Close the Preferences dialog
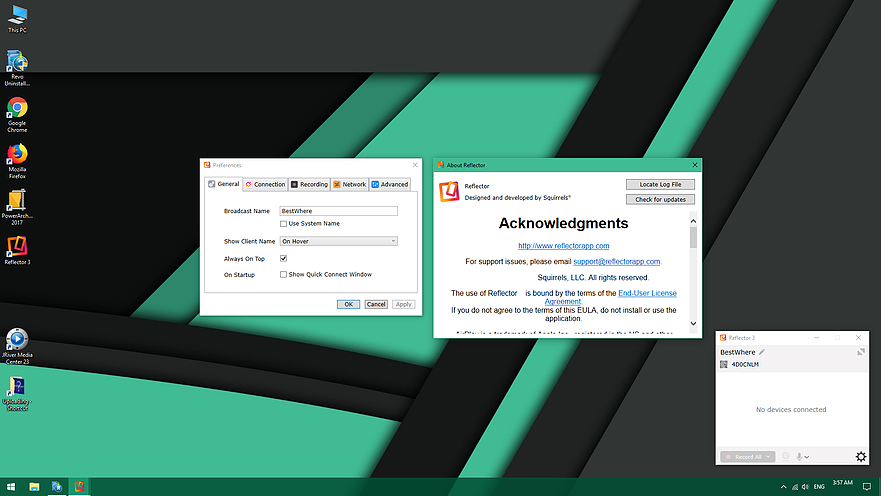This screenshot has width=881, height=496. (415, 165)
